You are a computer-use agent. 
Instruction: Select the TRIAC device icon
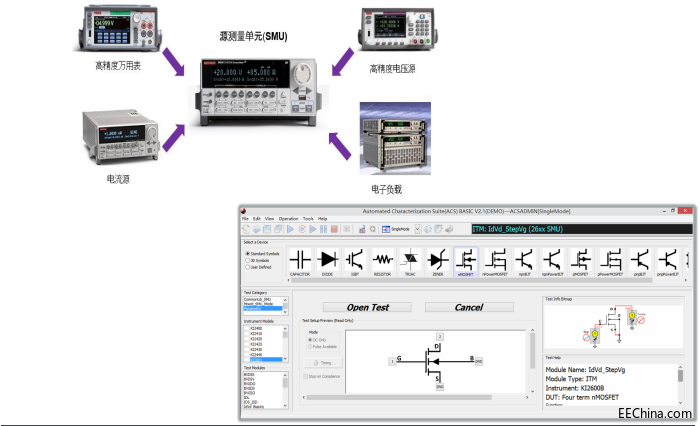411,260
